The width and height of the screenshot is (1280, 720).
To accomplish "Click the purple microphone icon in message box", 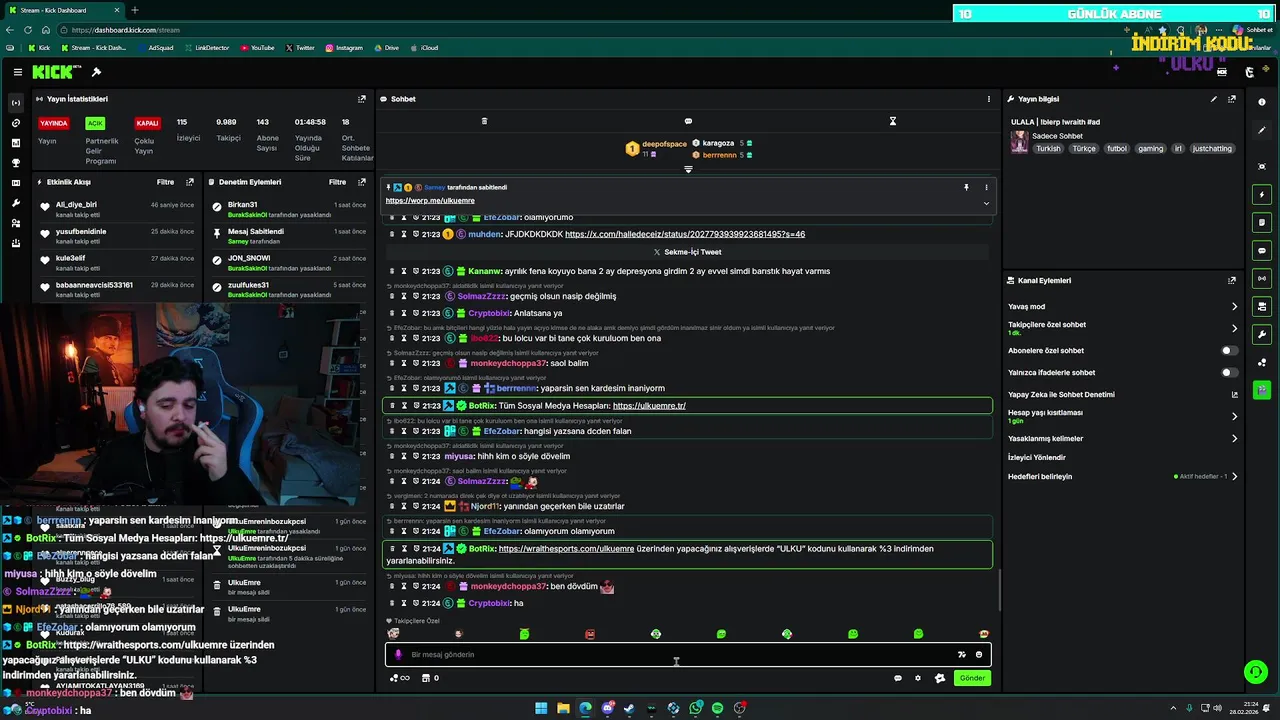I will coord(398,655).
